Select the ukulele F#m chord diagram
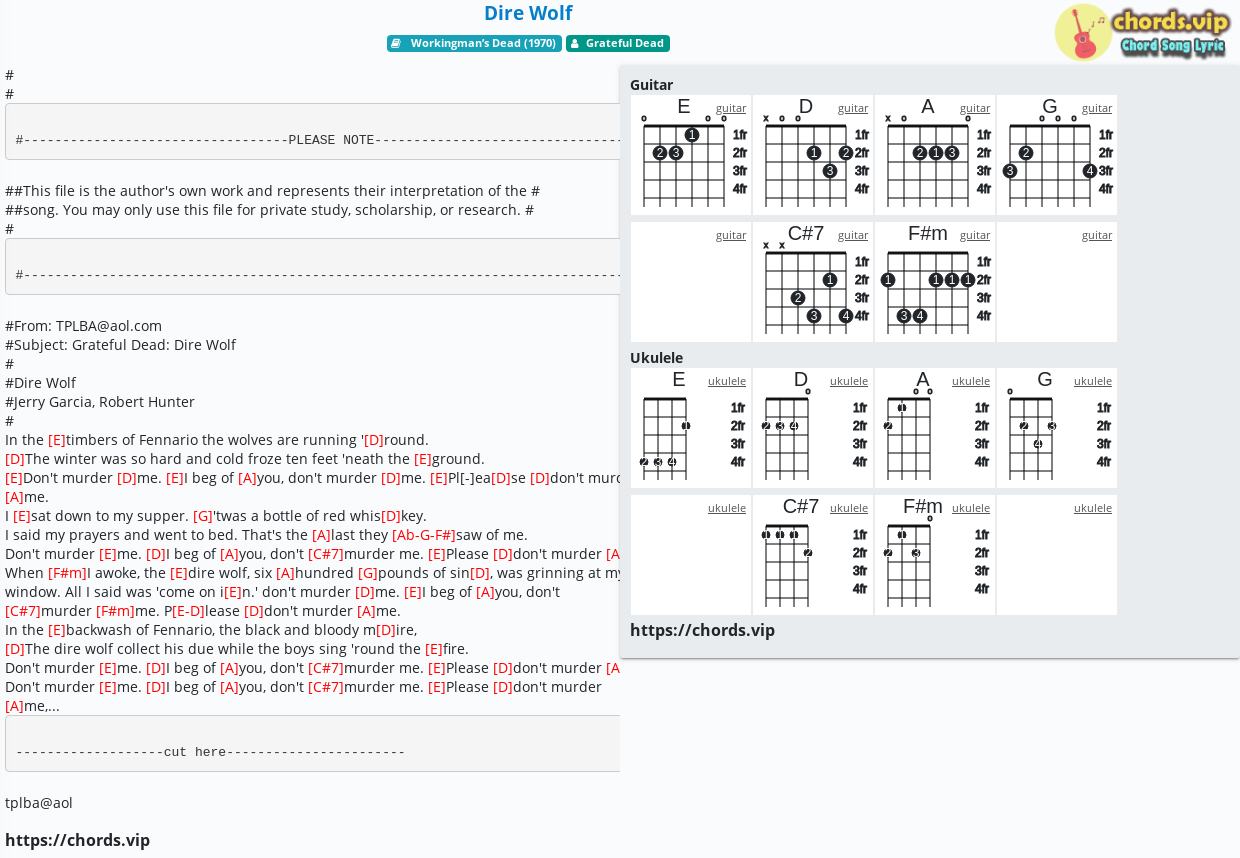The height and width of the screenshot is (858, 1240). (935, 555)
